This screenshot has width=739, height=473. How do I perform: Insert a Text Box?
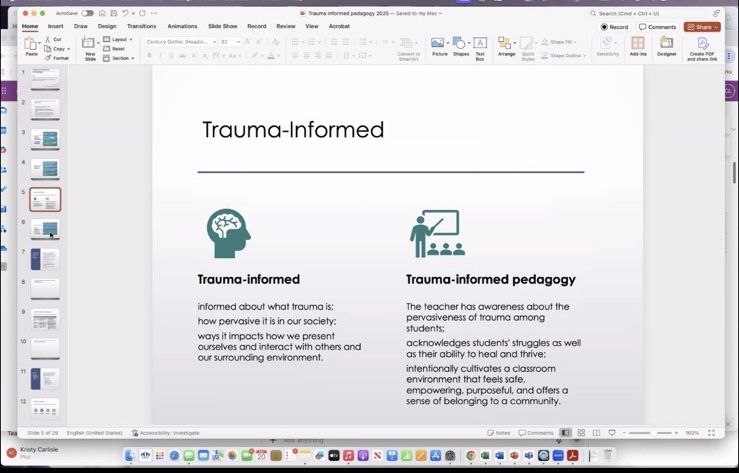[x=480, y=45]
